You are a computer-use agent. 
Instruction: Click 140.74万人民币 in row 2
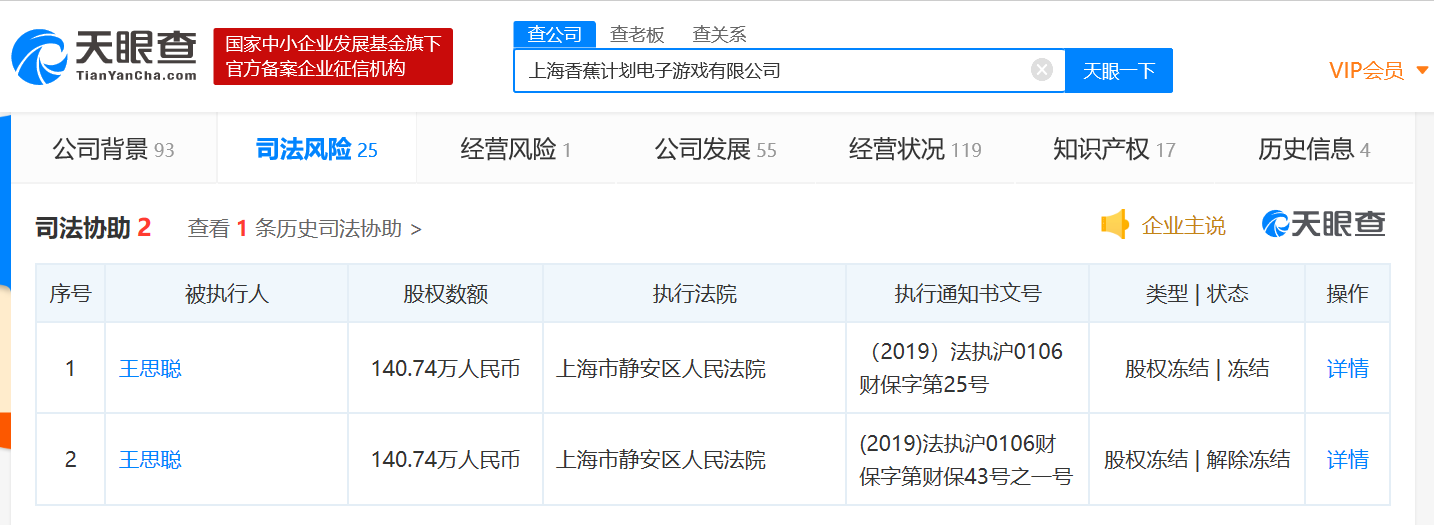coord(446,460)
